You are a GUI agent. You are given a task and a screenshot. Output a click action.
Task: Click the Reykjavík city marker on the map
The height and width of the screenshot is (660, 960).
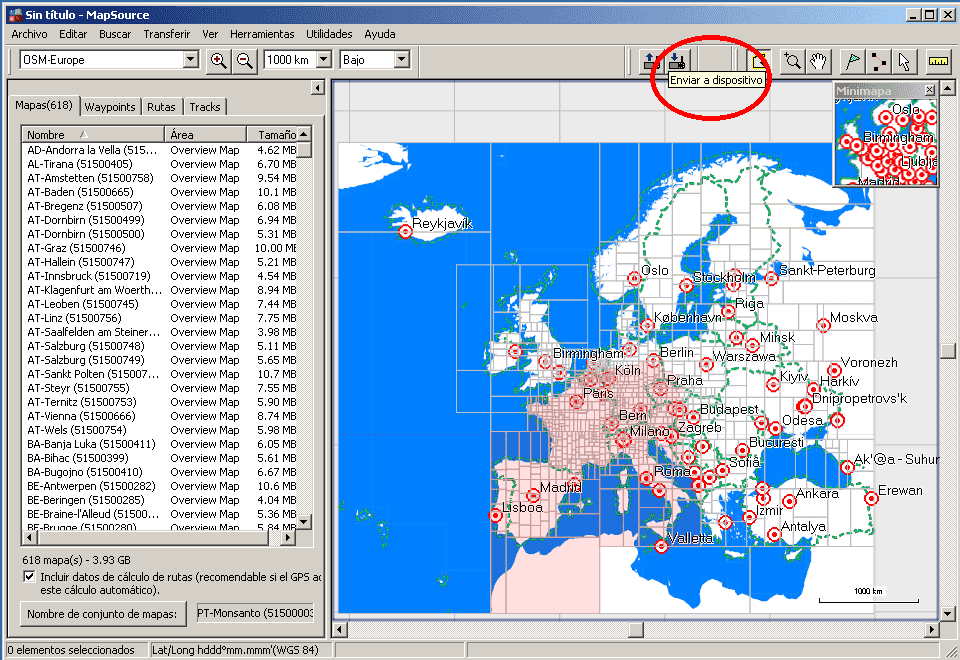[405, 231]
